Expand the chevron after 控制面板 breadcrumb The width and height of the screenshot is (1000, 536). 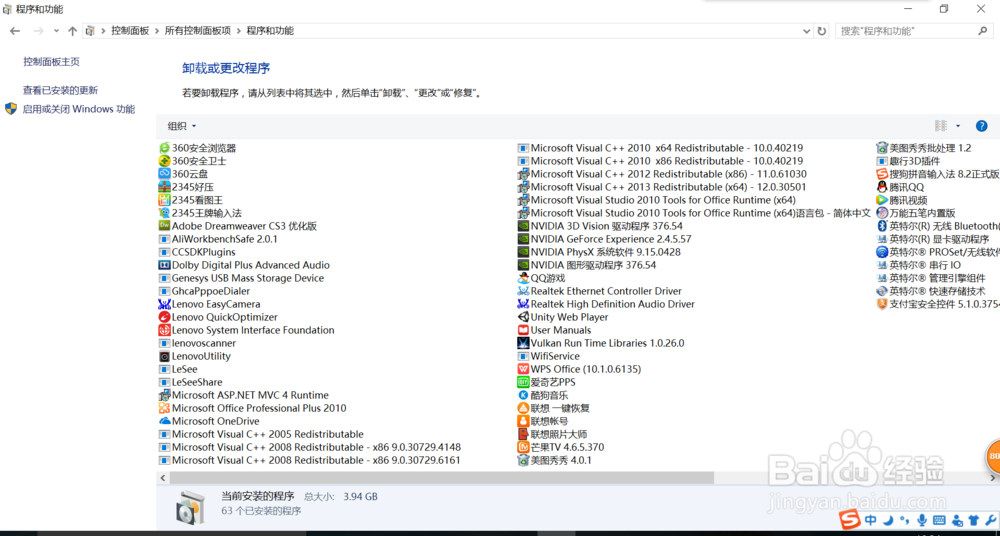click(x=156, y=31)
